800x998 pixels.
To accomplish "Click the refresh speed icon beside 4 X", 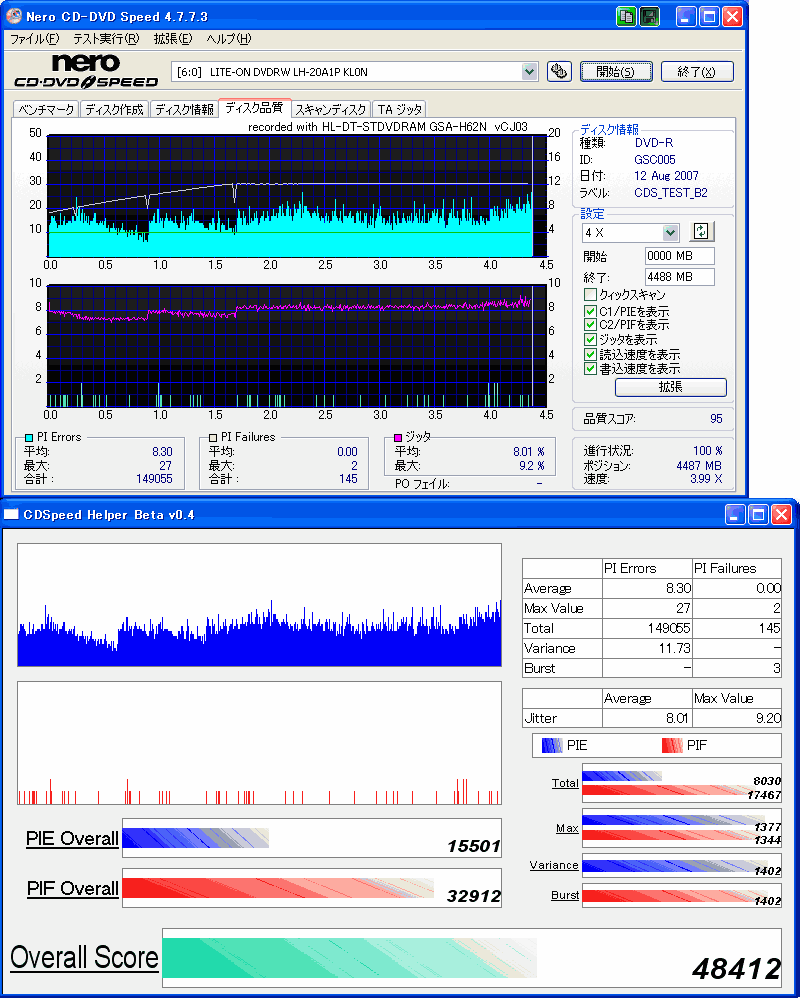I will point(701,232).
